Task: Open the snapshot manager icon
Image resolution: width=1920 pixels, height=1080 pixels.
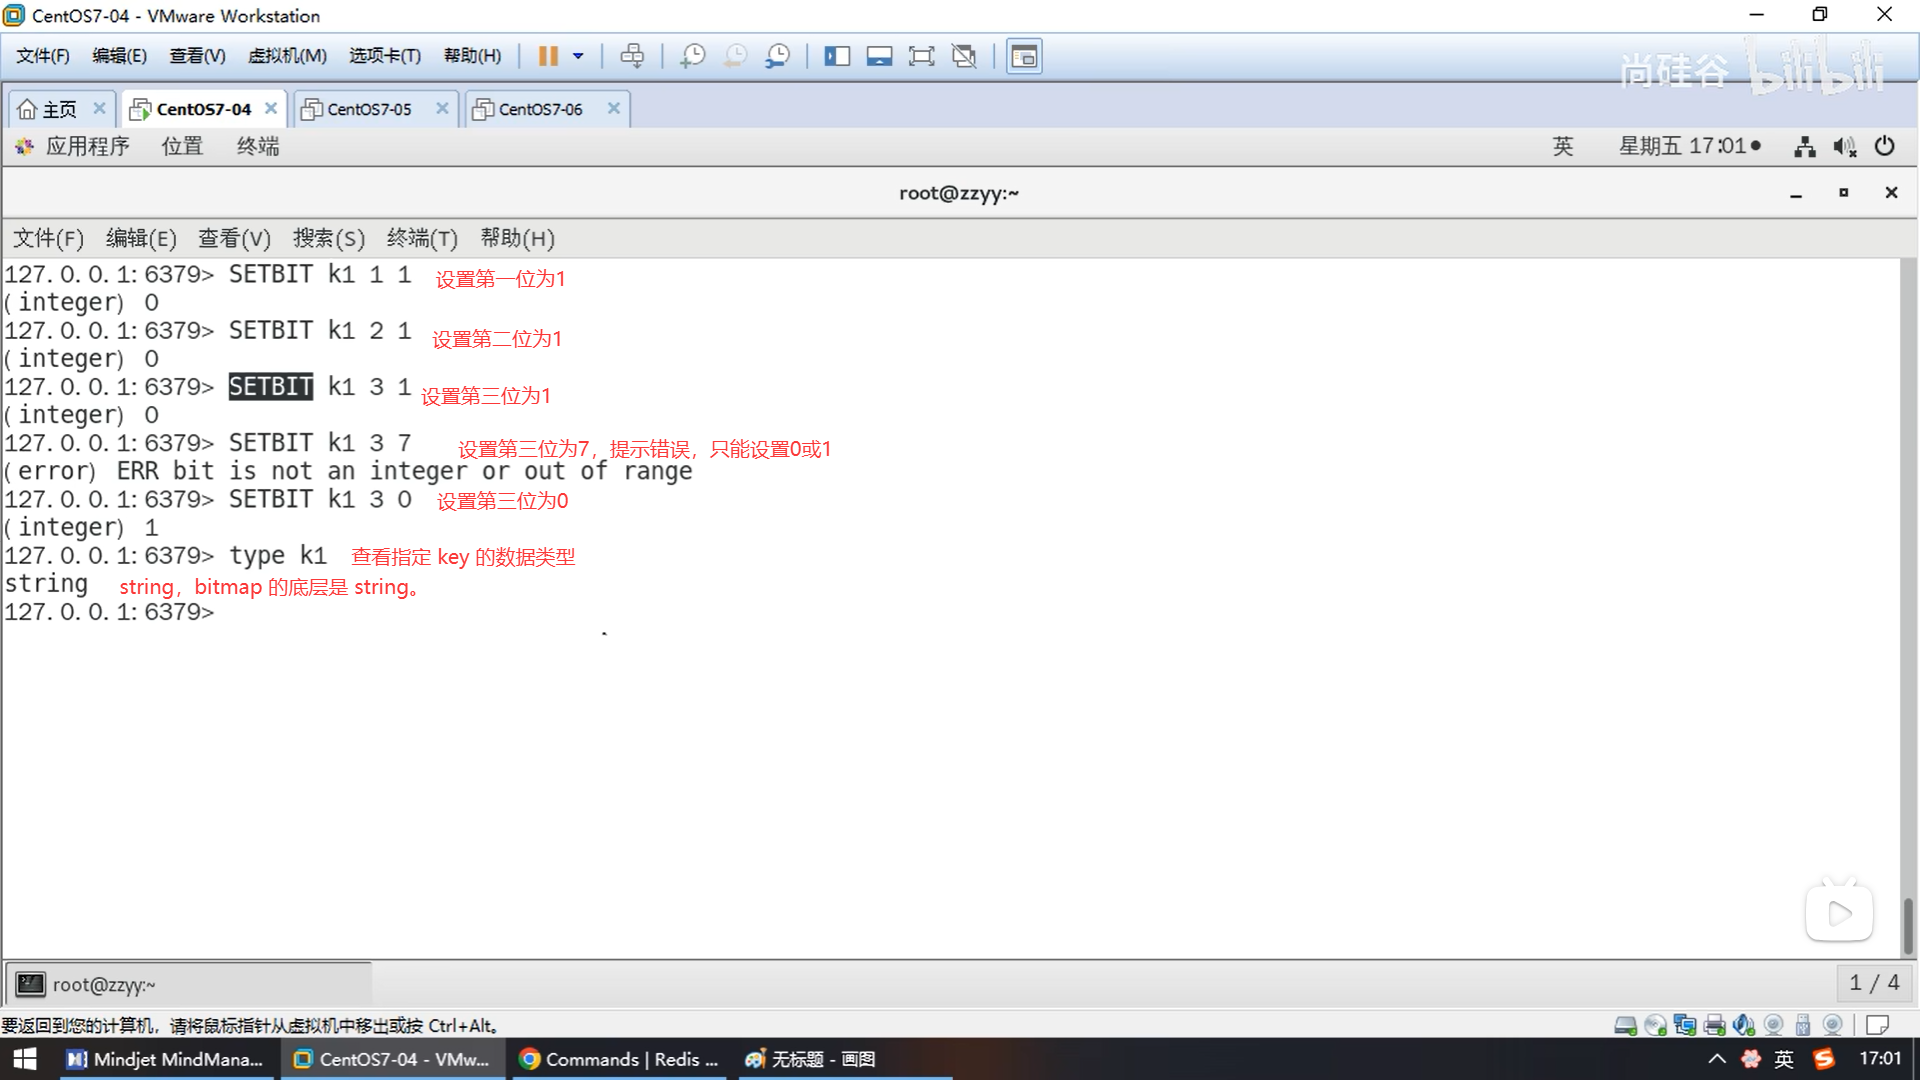Action: click(777, 56)
